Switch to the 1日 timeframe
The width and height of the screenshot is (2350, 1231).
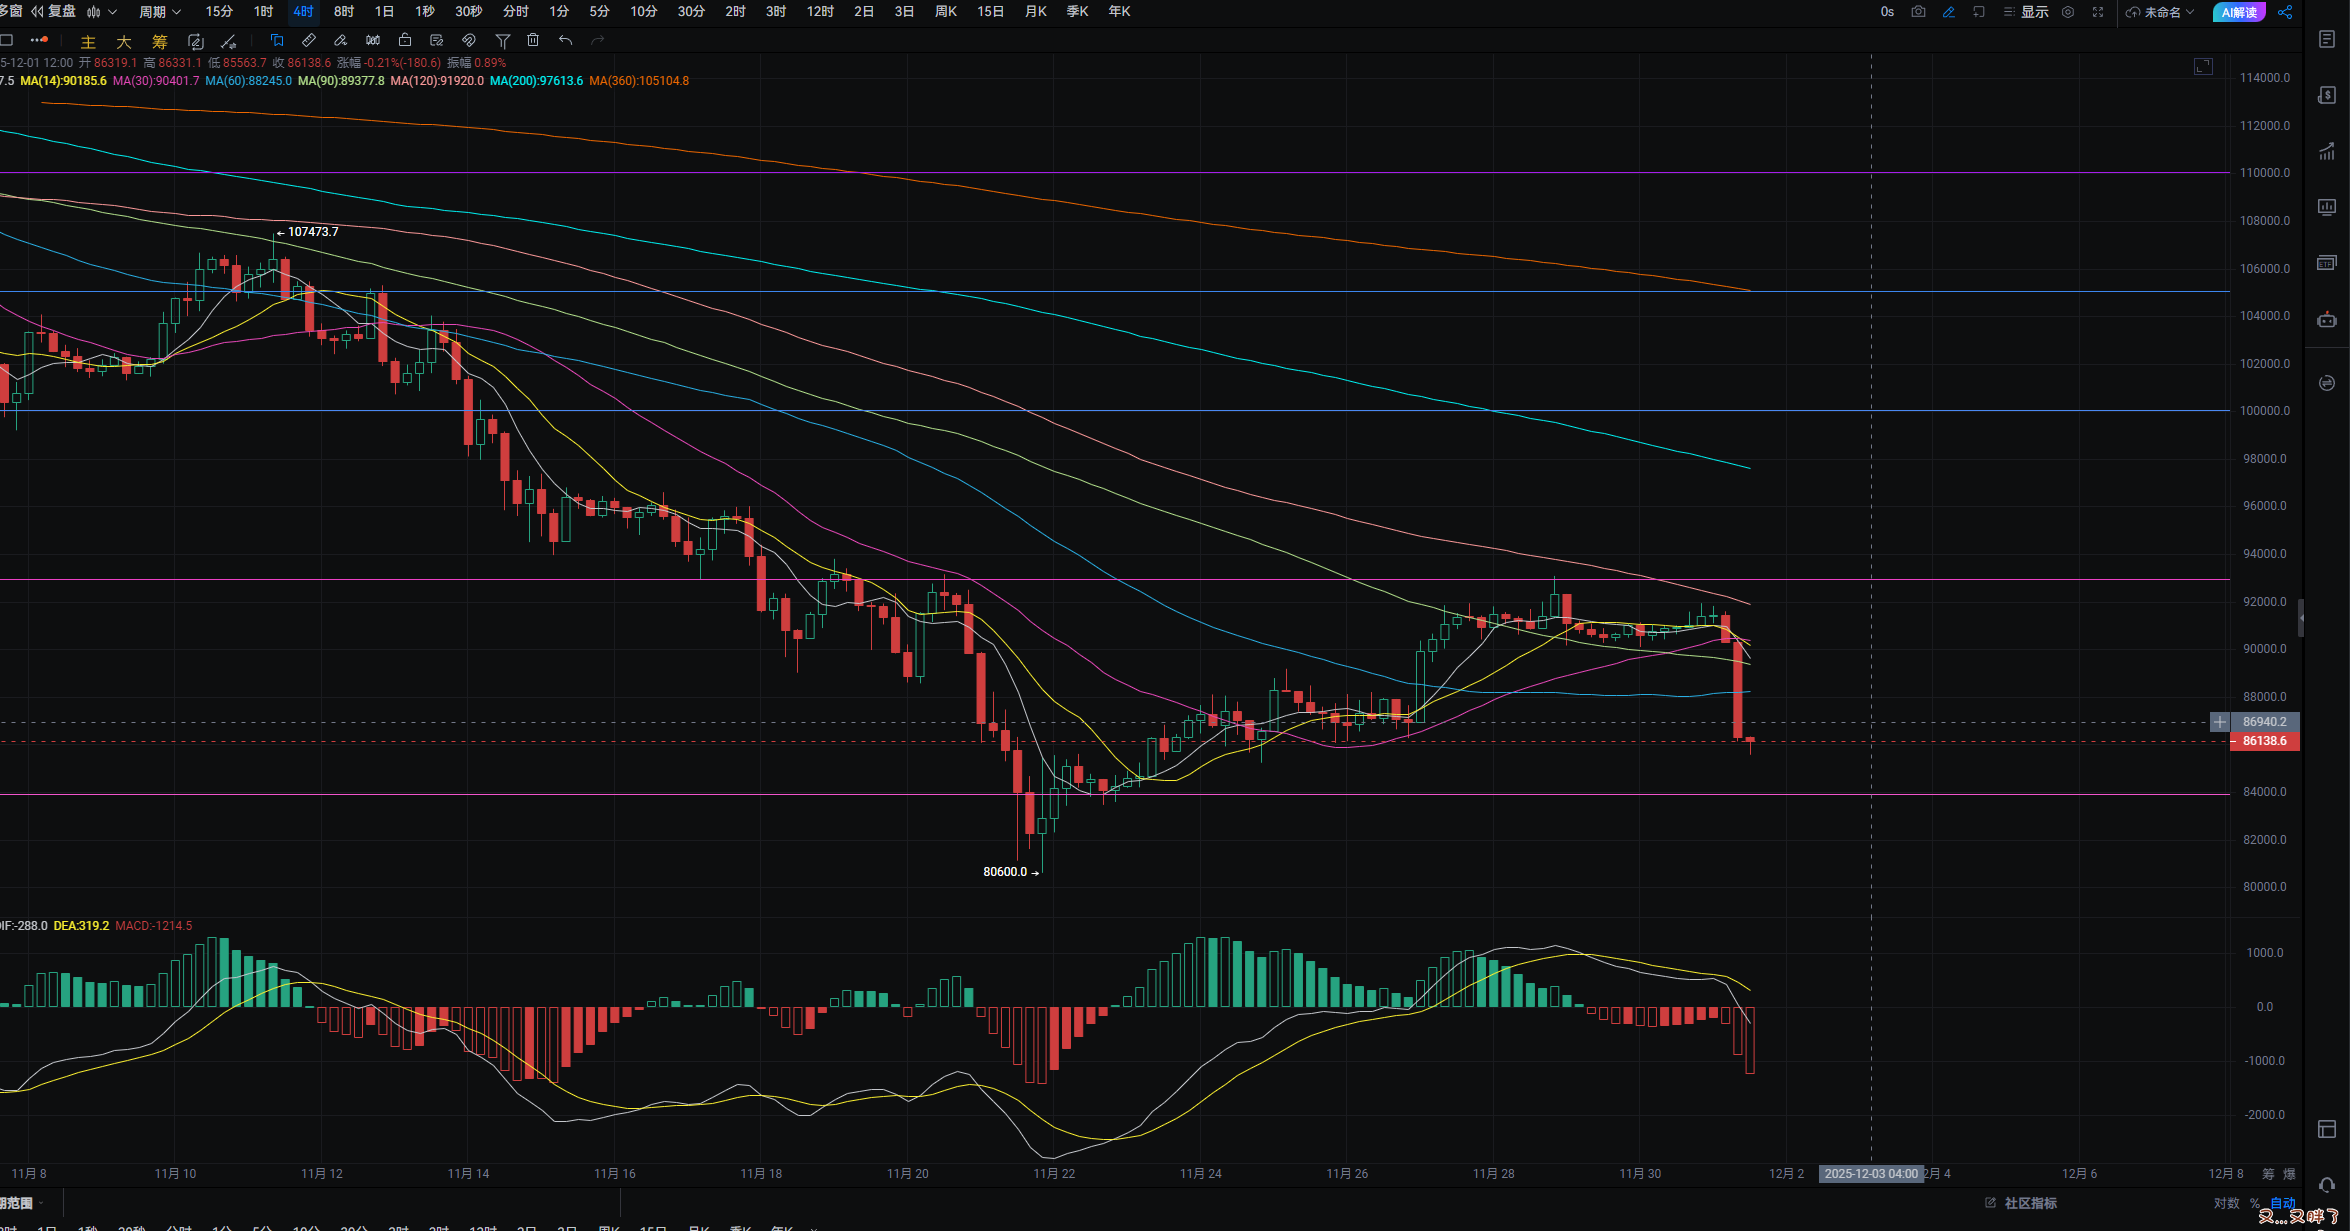pos(384,12)
